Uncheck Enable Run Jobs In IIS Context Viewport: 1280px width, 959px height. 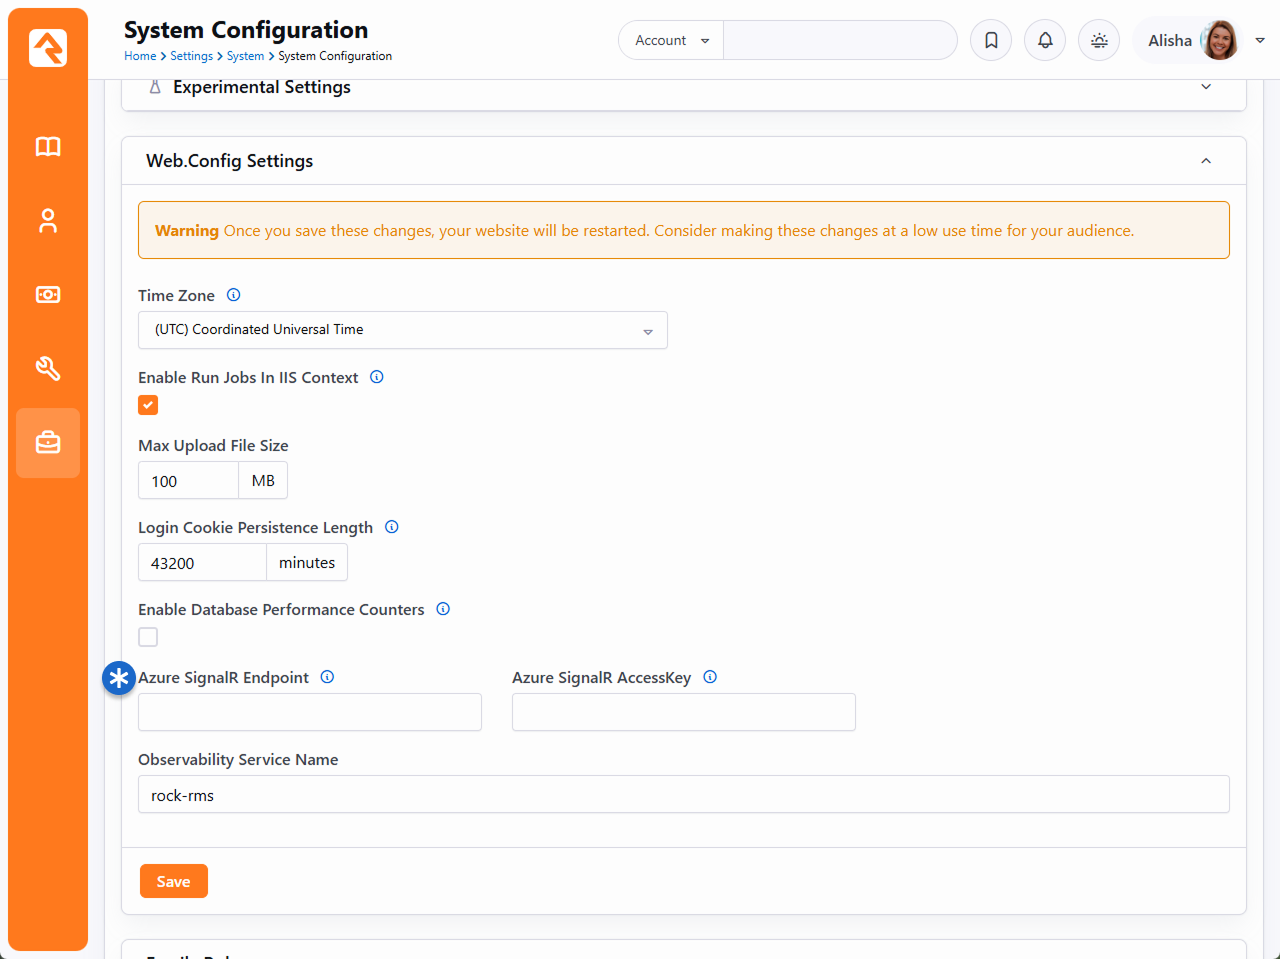tap(148, 405)
